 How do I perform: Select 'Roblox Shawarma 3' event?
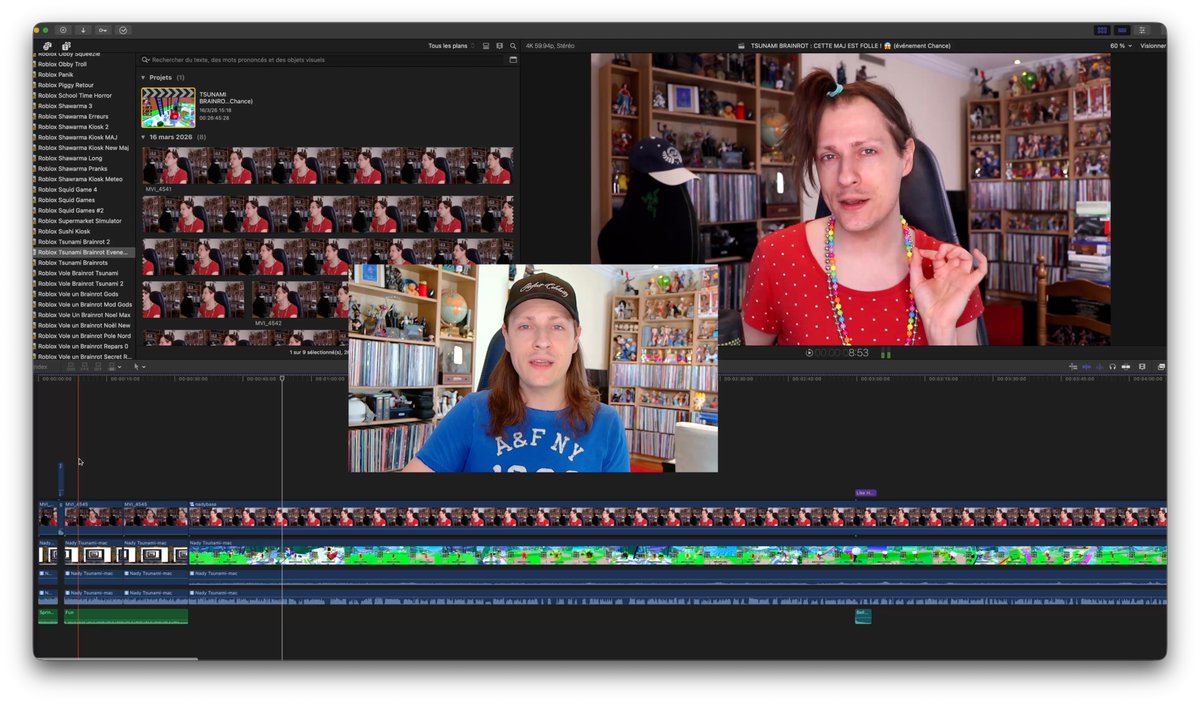pyautogui.click(x=65, y=106)
